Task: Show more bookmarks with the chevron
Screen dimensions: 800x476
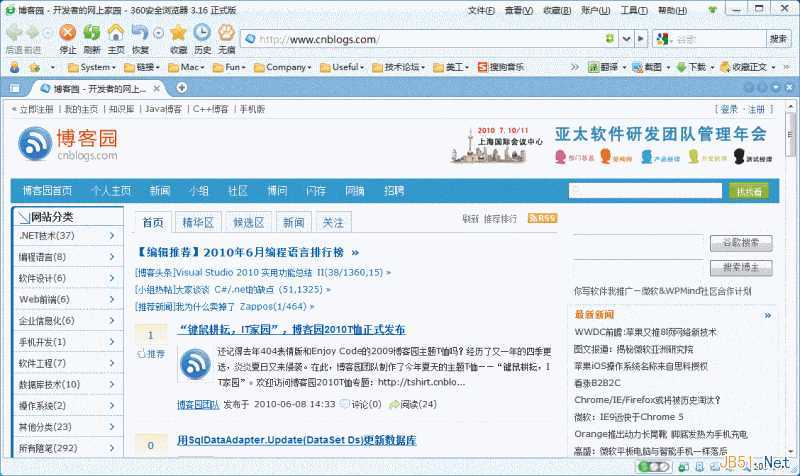Action: click(x=574, y=67)
